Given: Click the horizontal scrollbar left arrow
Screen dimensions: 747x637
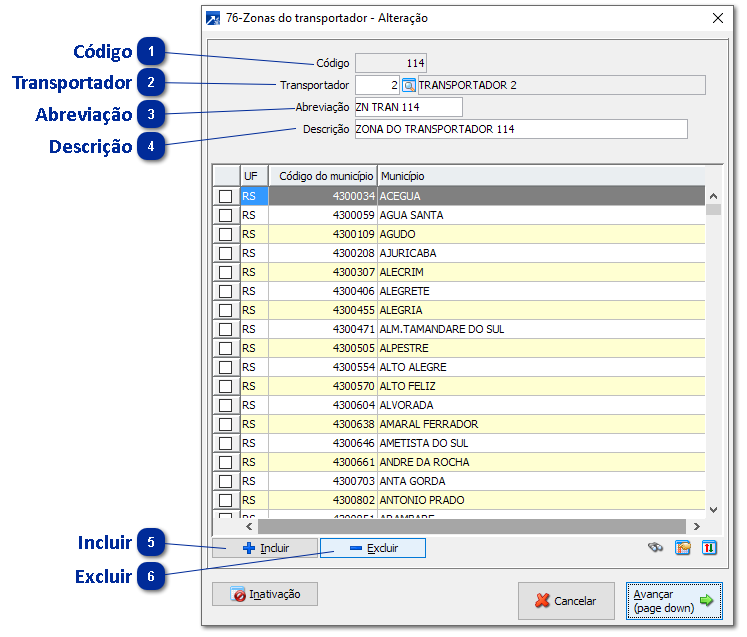Looking at the screenshot, I should (249, 526).
